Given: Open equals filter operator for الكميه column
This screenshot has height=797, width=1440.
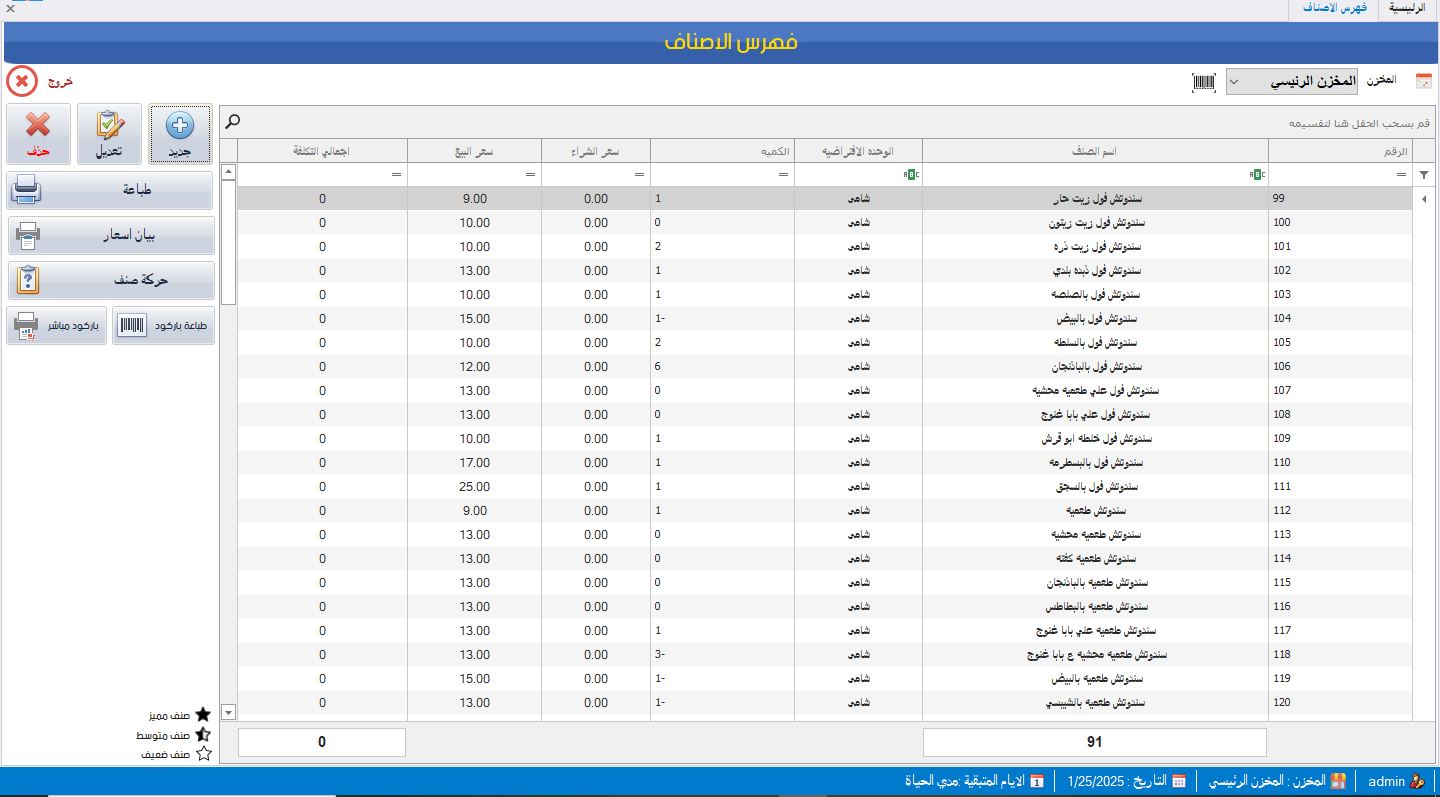Looking at the screenshot, I should tap(784, 175).
